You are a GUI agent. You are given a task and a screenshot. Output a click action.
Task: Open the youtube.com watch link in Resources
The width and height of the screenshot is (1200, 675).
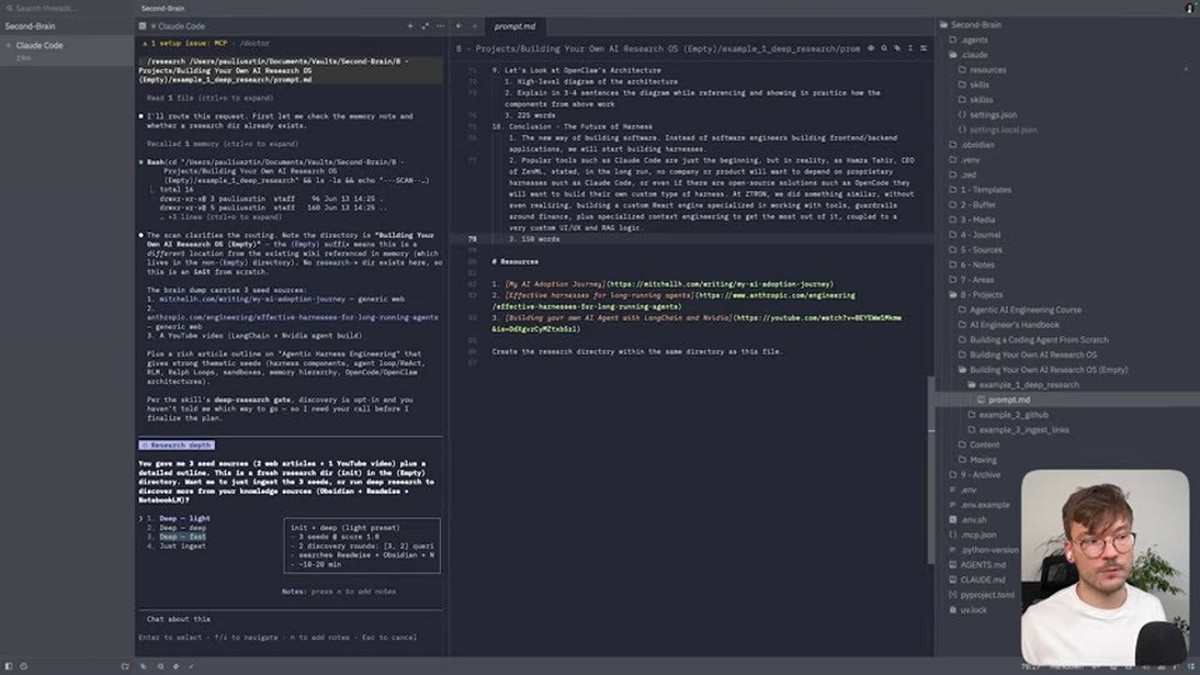(x=696, y=321)
